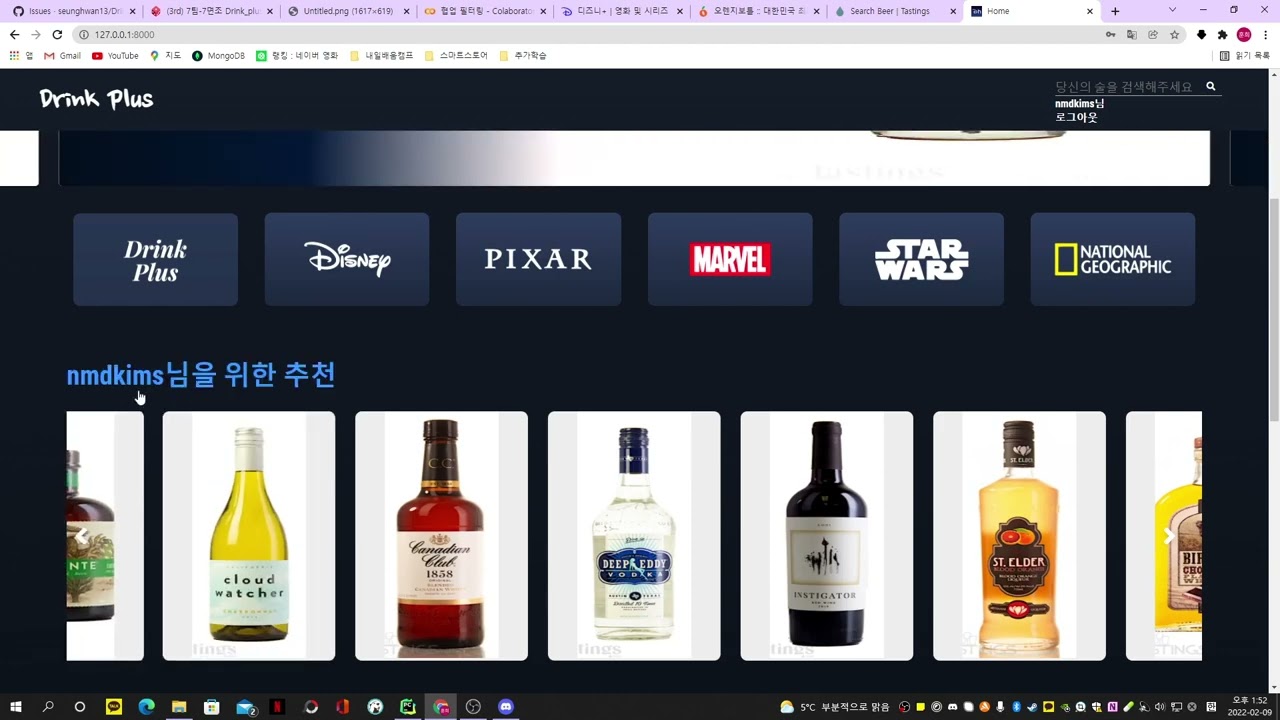Click the nmdkims님 username link
This screenshot has height=720, width=1280.
pyautogui.click(x=1079, y=104)
